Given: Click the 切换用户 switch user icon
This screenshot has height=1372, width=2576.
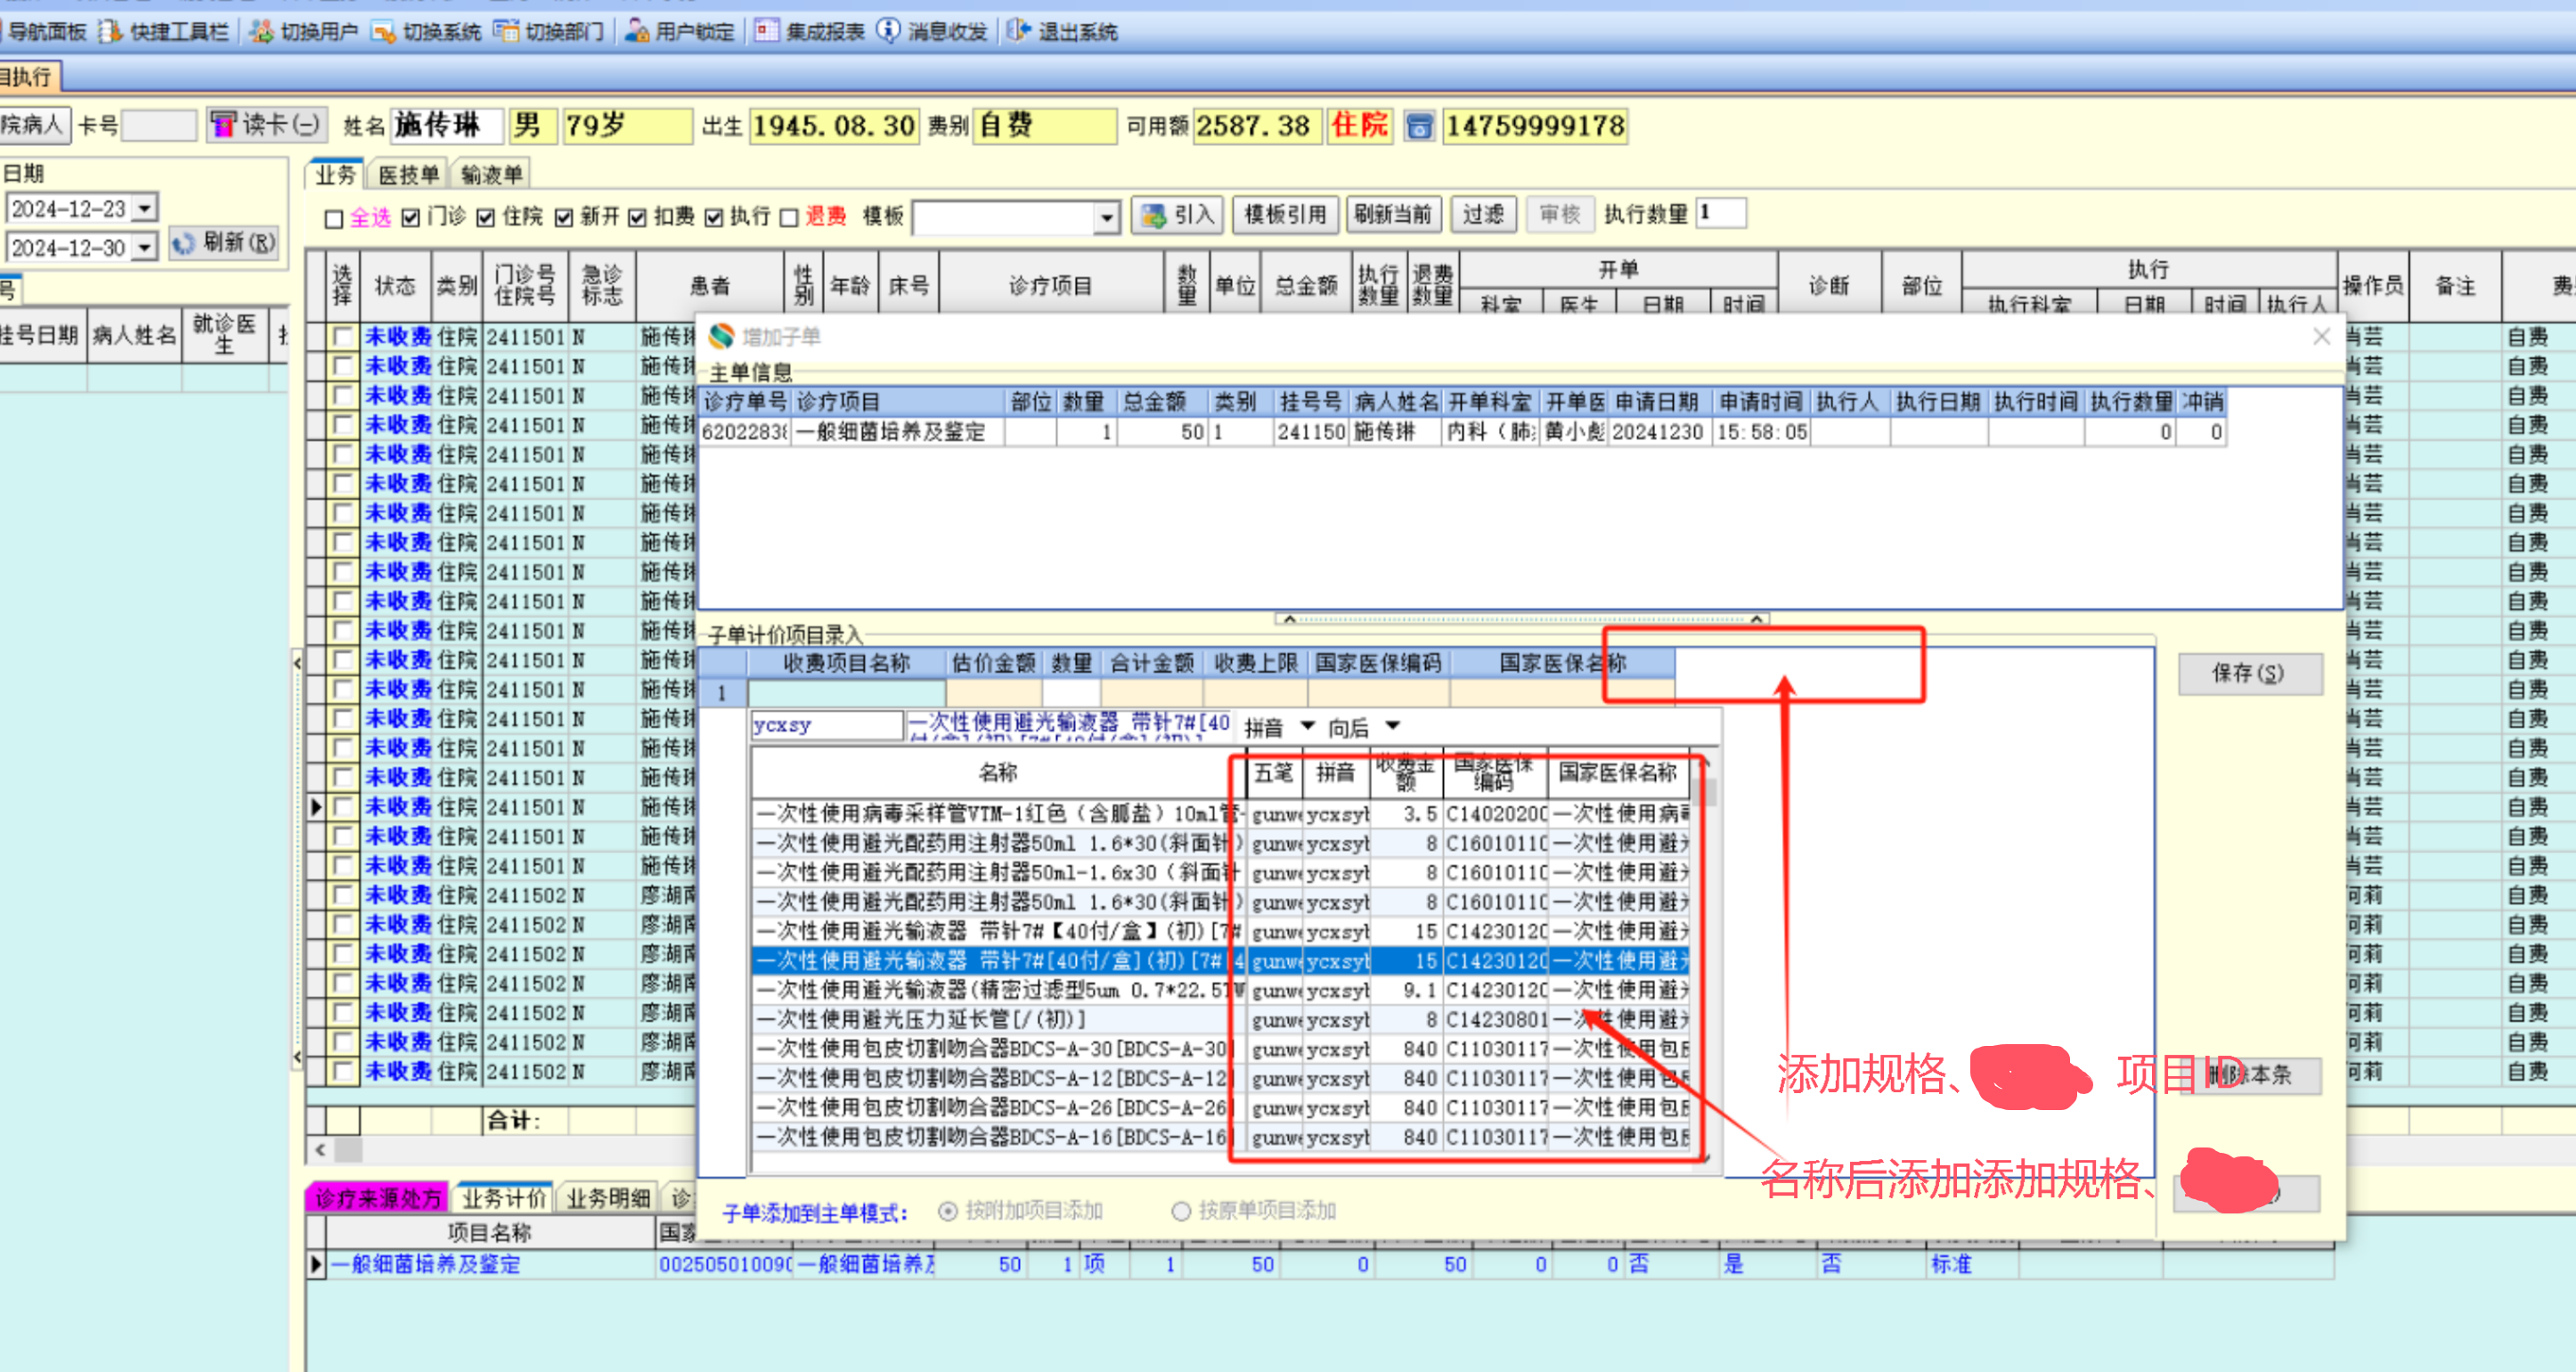Looking at the screenshot, I should pyautogui.click(x=262, y=32).
